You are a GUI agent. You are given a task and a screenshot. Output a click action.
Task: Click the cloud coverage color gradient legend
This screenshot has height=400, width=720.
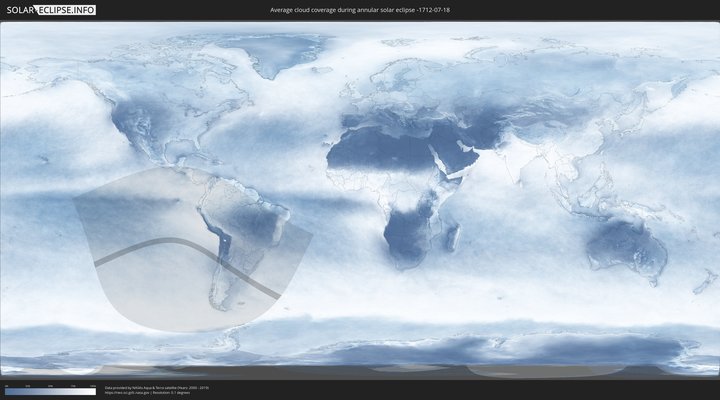click(50, 391)
